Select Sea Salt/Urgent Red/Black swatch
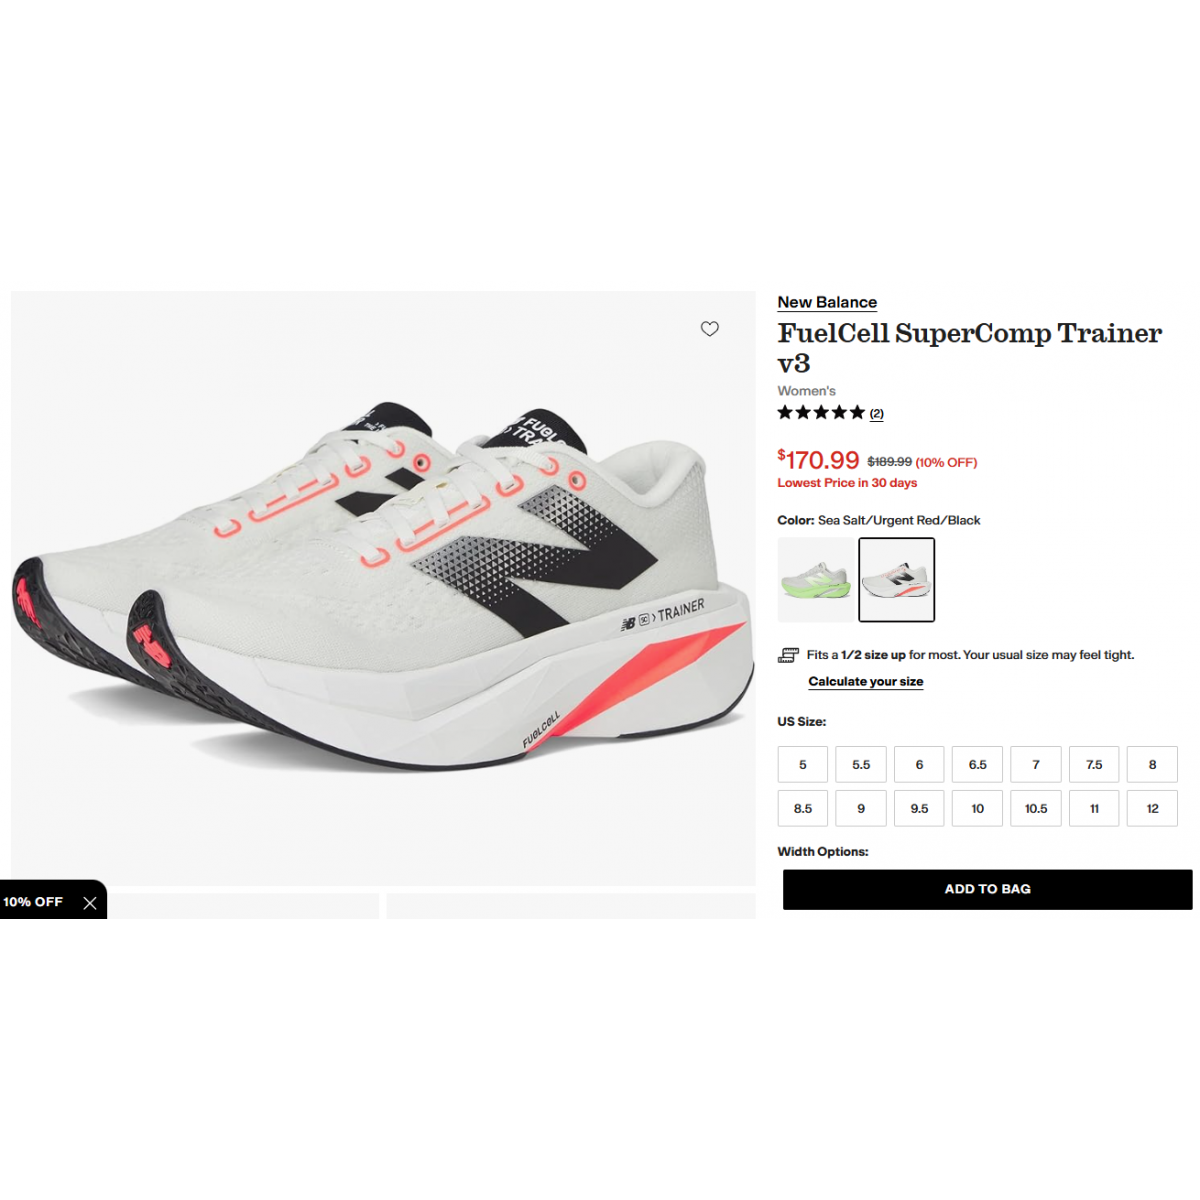The width and height of the screenshot is (1200, 1200). point(897,580)
